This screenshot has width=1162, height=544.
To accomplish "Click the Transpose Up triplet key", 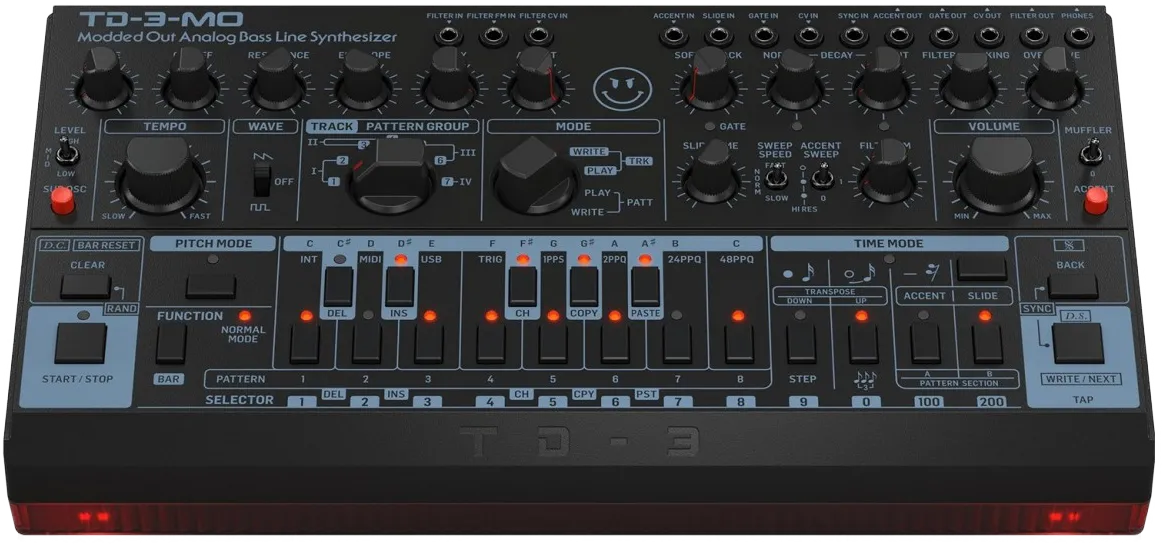I will [x=863, y=344].
